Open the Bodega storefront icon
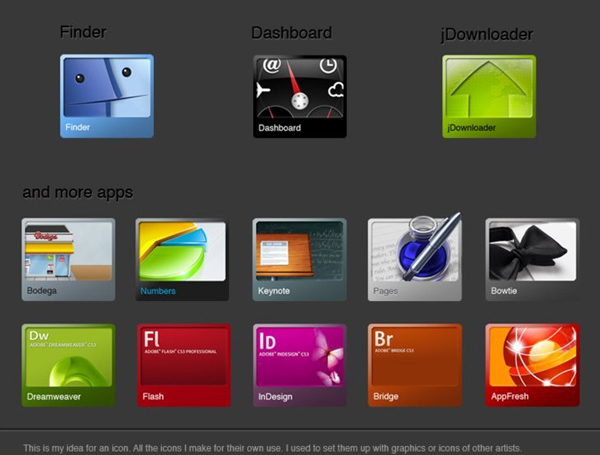 (68, 259)
